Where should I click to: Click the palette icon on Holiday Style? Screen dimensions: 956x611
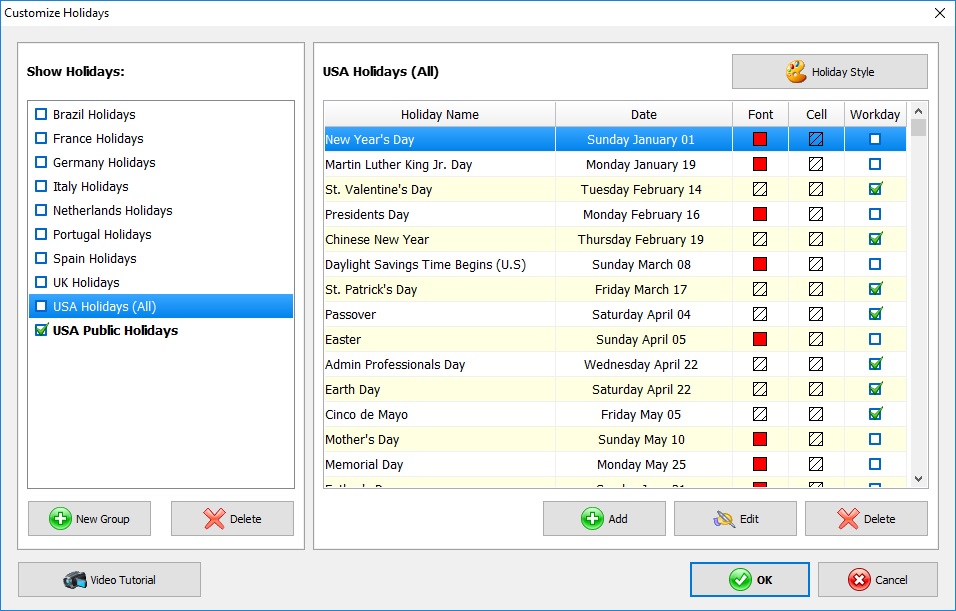click(796, 71)
